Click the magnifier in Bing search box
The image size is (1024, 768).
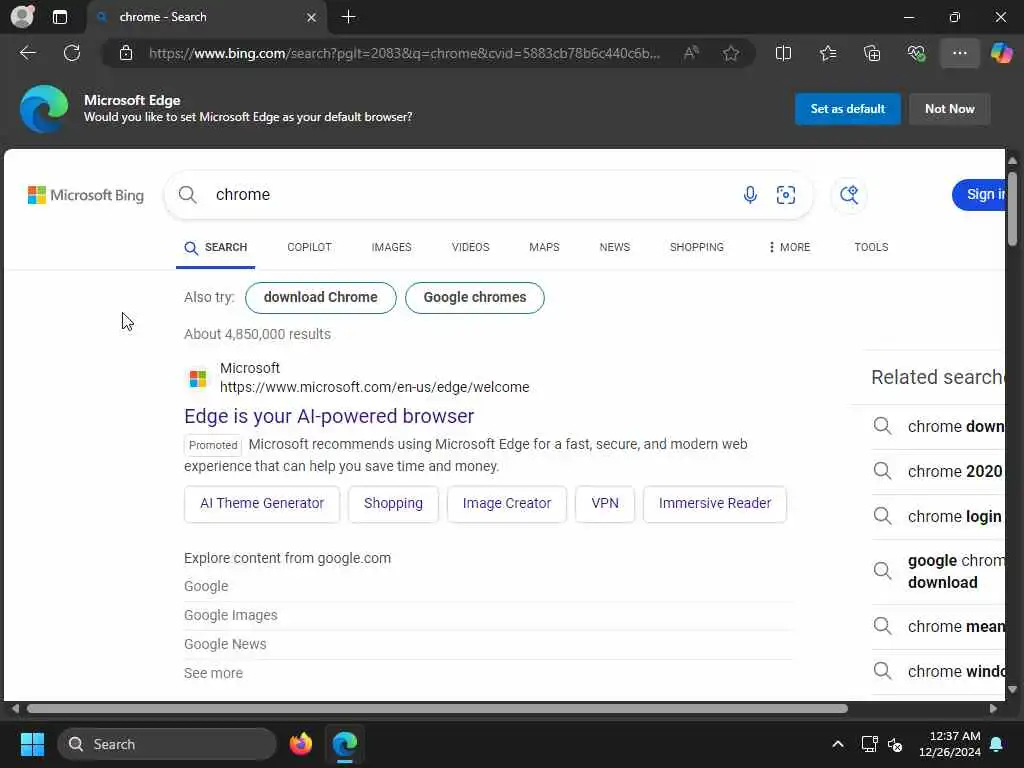[x=187, y=195]
